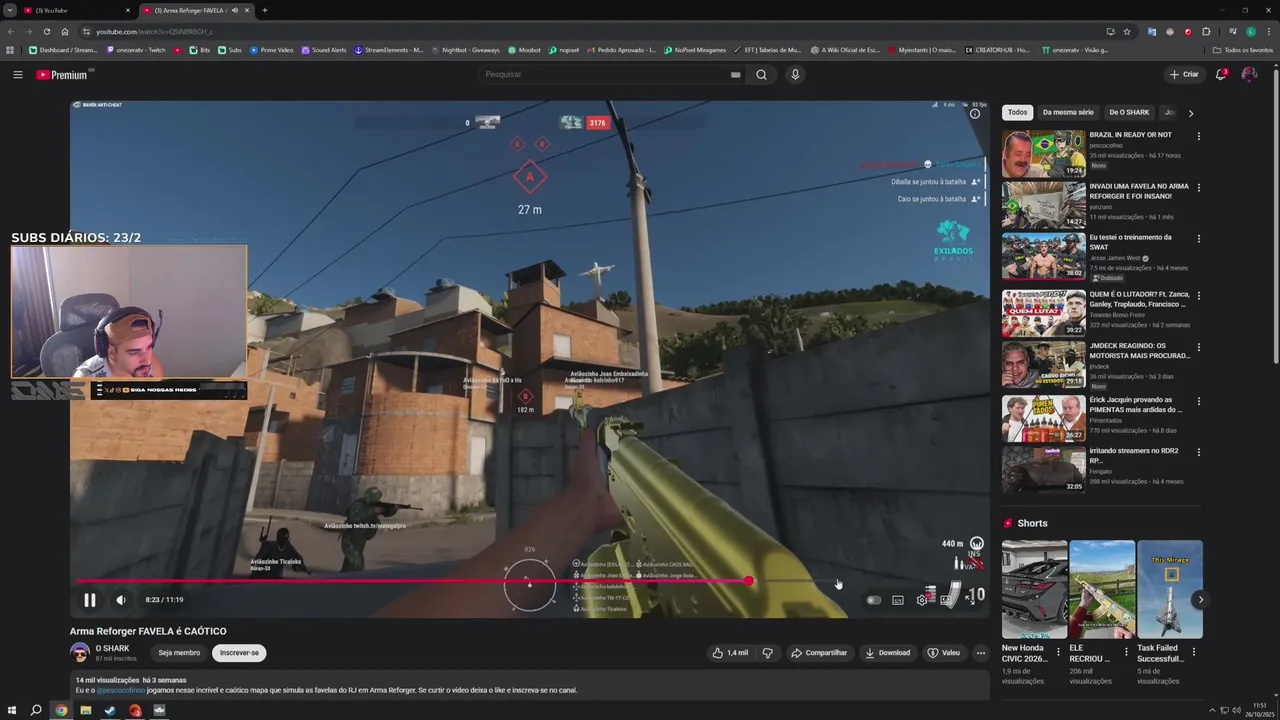Open a new browser tab with plus
This screenshot has width=1280, height=720.
pos(265,10)
